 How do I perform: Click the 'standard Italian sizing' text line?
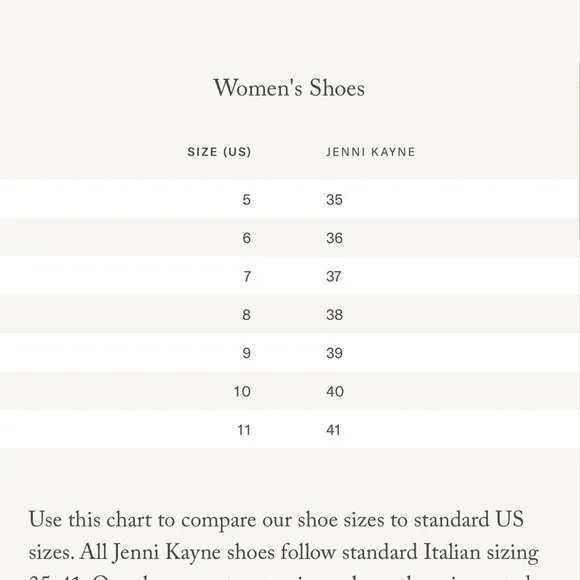[x=284, y=553]
